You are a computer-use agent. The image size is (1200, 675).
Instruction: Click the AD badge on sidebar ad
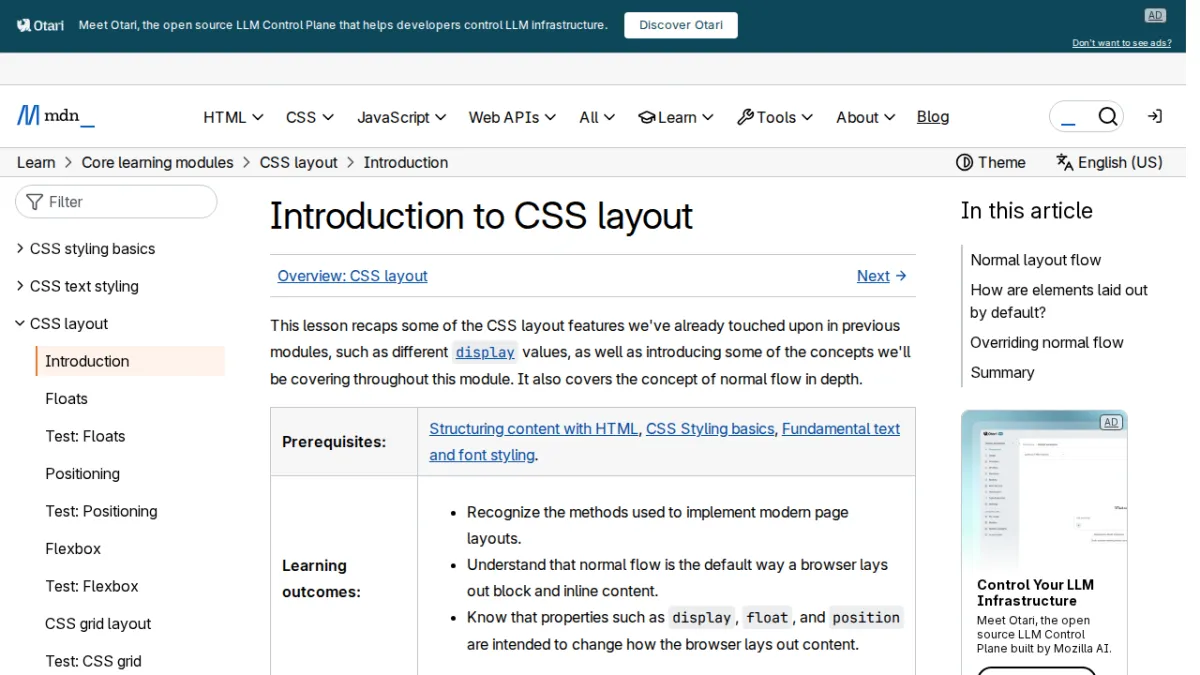coord(1111,422)
